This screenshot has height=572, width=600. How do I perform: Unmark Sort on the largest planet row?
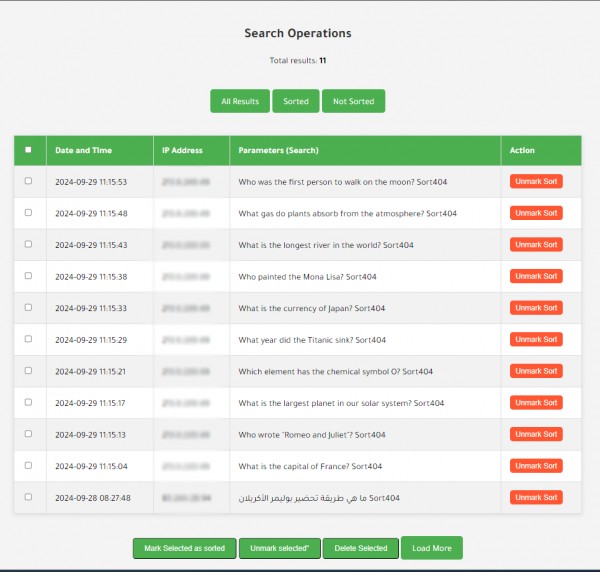pyautogui.click(x=536, y=403)
